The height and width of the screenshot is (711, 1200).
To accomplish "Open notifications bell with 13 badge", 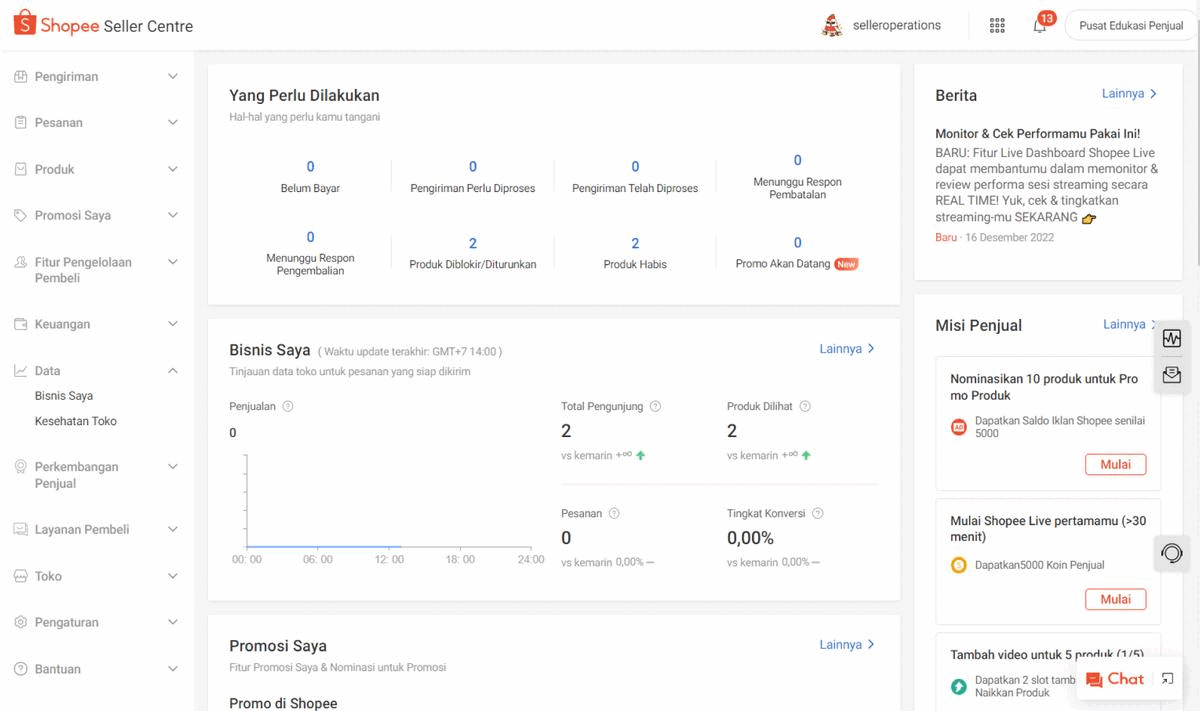I will (1040, 26).
